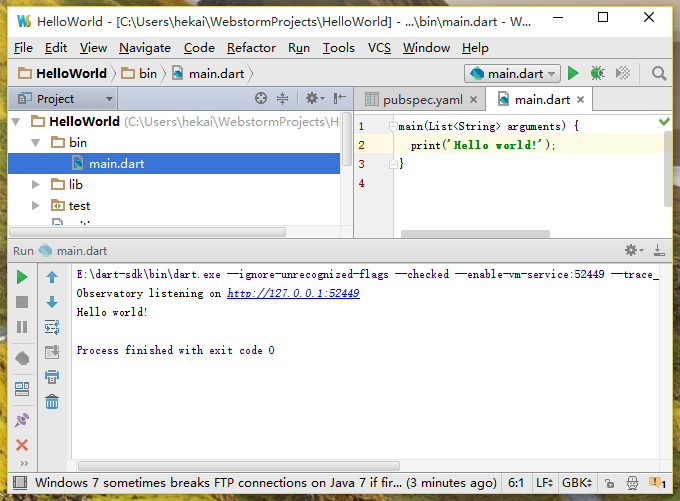
Task: Toggle soft wraps in console
Action: 52,327
